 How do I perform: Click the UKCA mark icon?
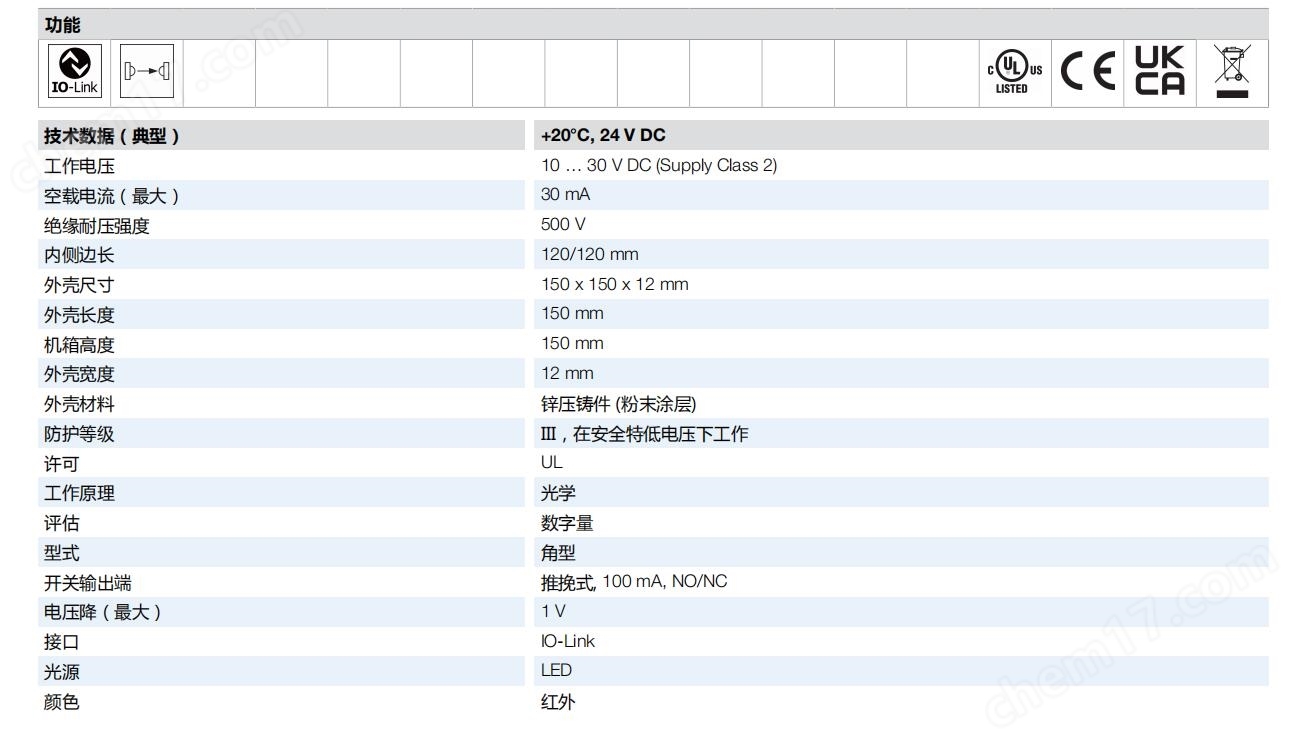pos(1160,72)
